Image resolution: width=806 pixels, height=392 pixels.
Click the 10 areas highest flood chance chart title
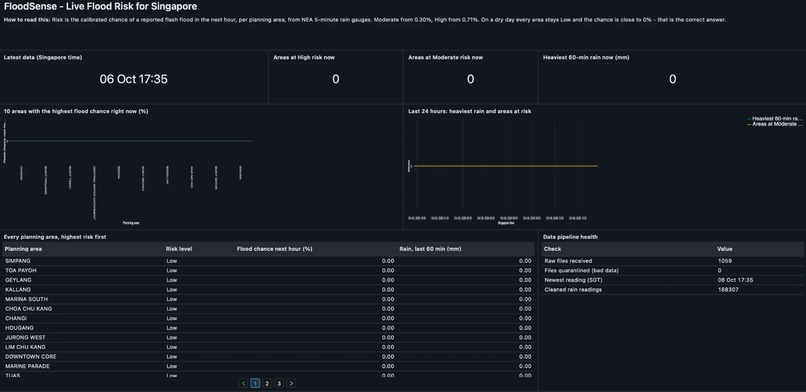click(x=76, y=111)
